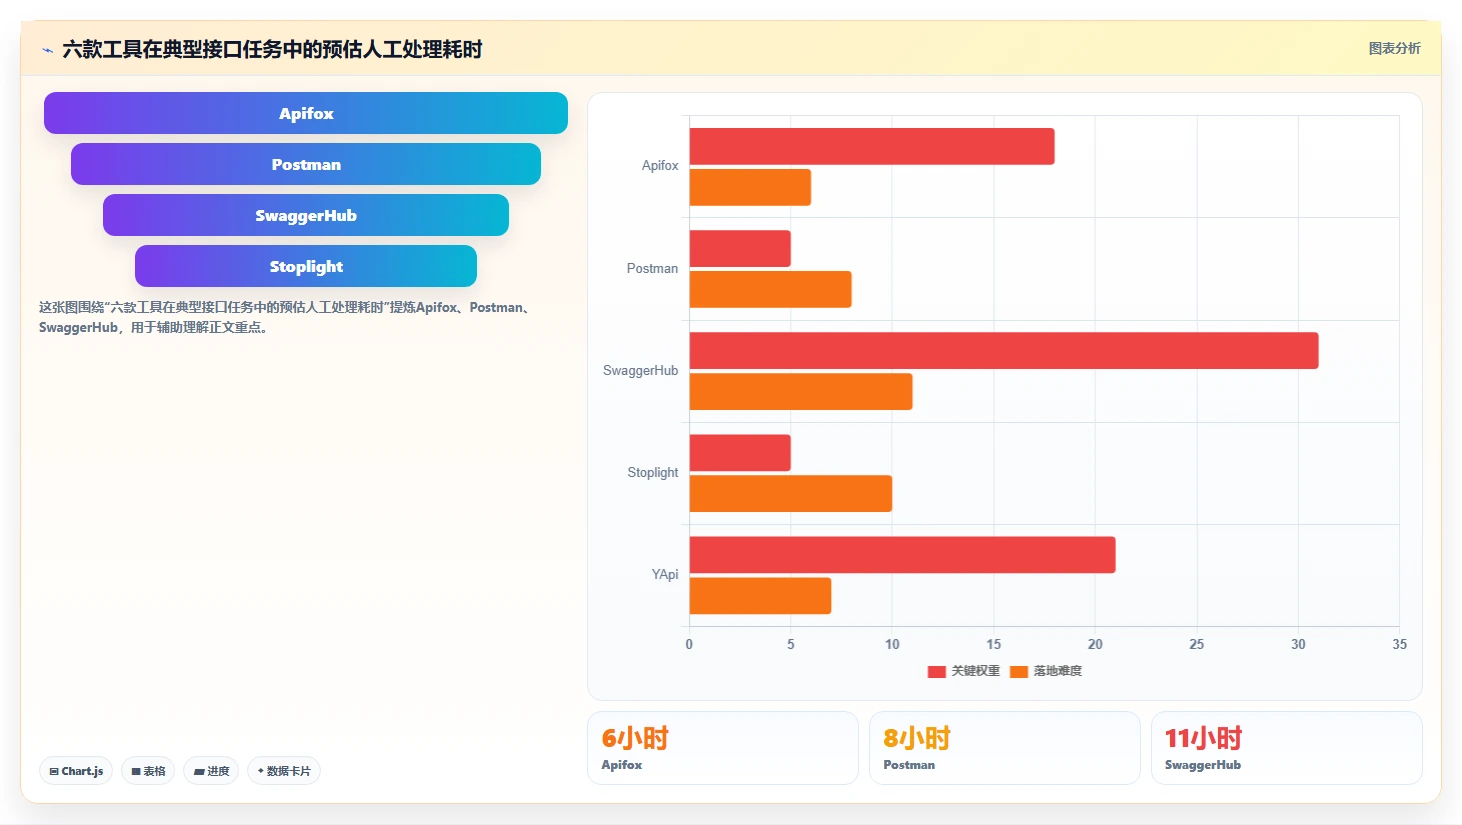Click the orange Stoplight bar in the chart
The width and height of the screenshot is (1462, 825).
point(791,493)
